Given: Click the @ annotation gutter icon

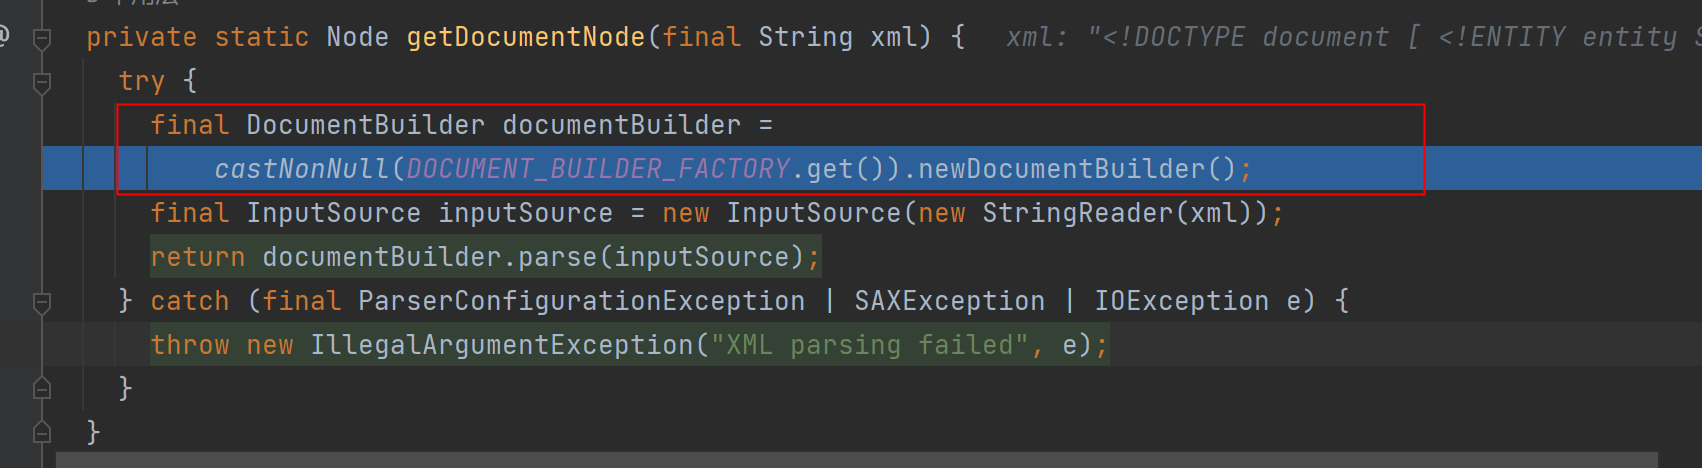Looking at the screenshot, I should click(x=4, y=37).
